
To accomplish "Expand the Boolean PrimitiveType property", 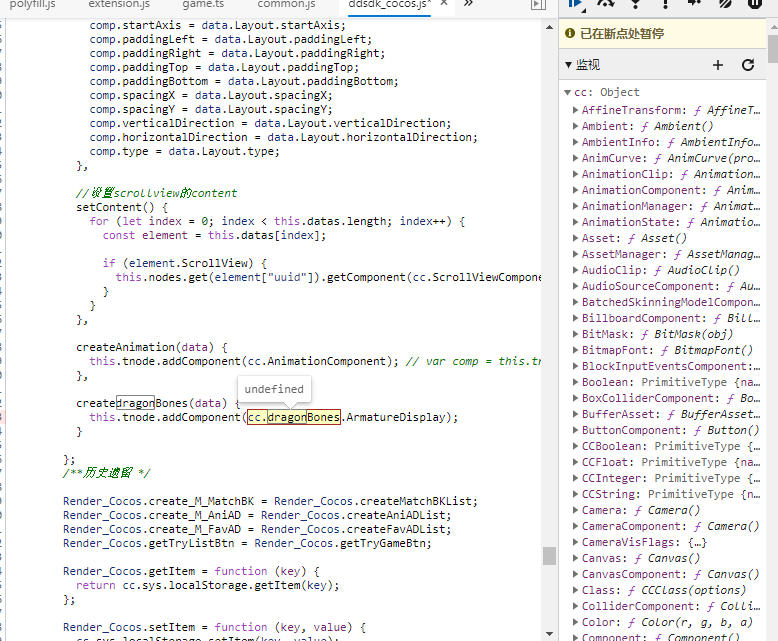I will 575,382.
